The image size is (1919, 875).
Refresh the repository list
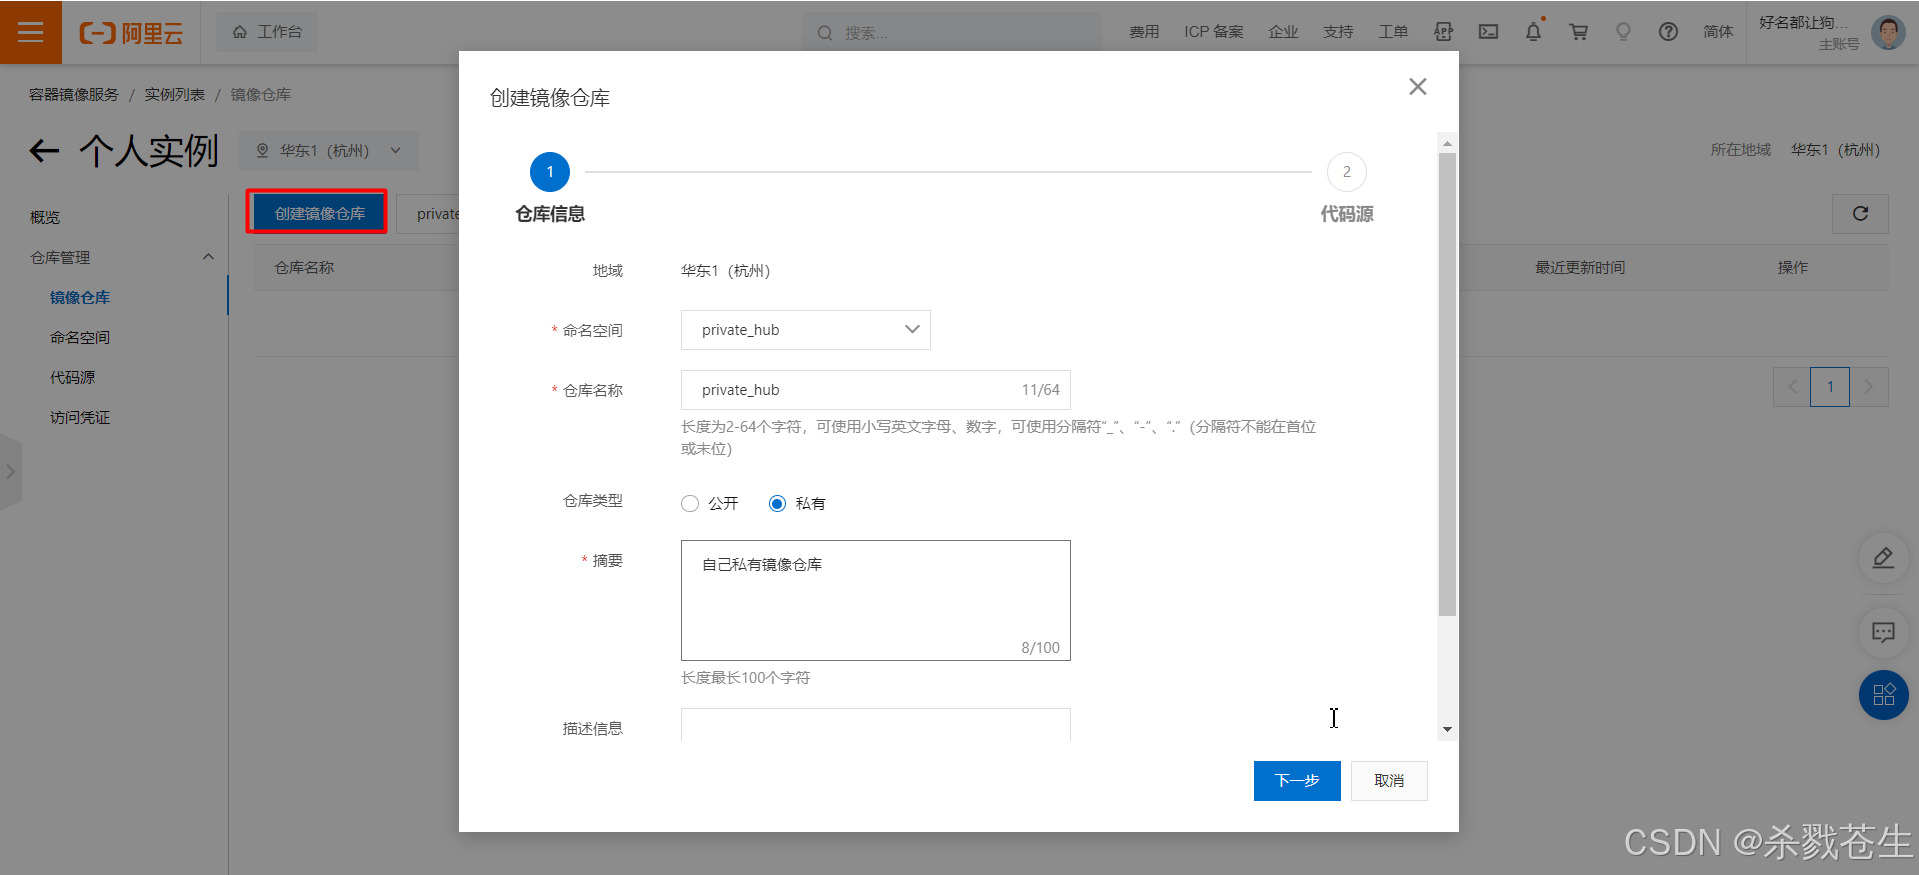(x=1860, y=213)
